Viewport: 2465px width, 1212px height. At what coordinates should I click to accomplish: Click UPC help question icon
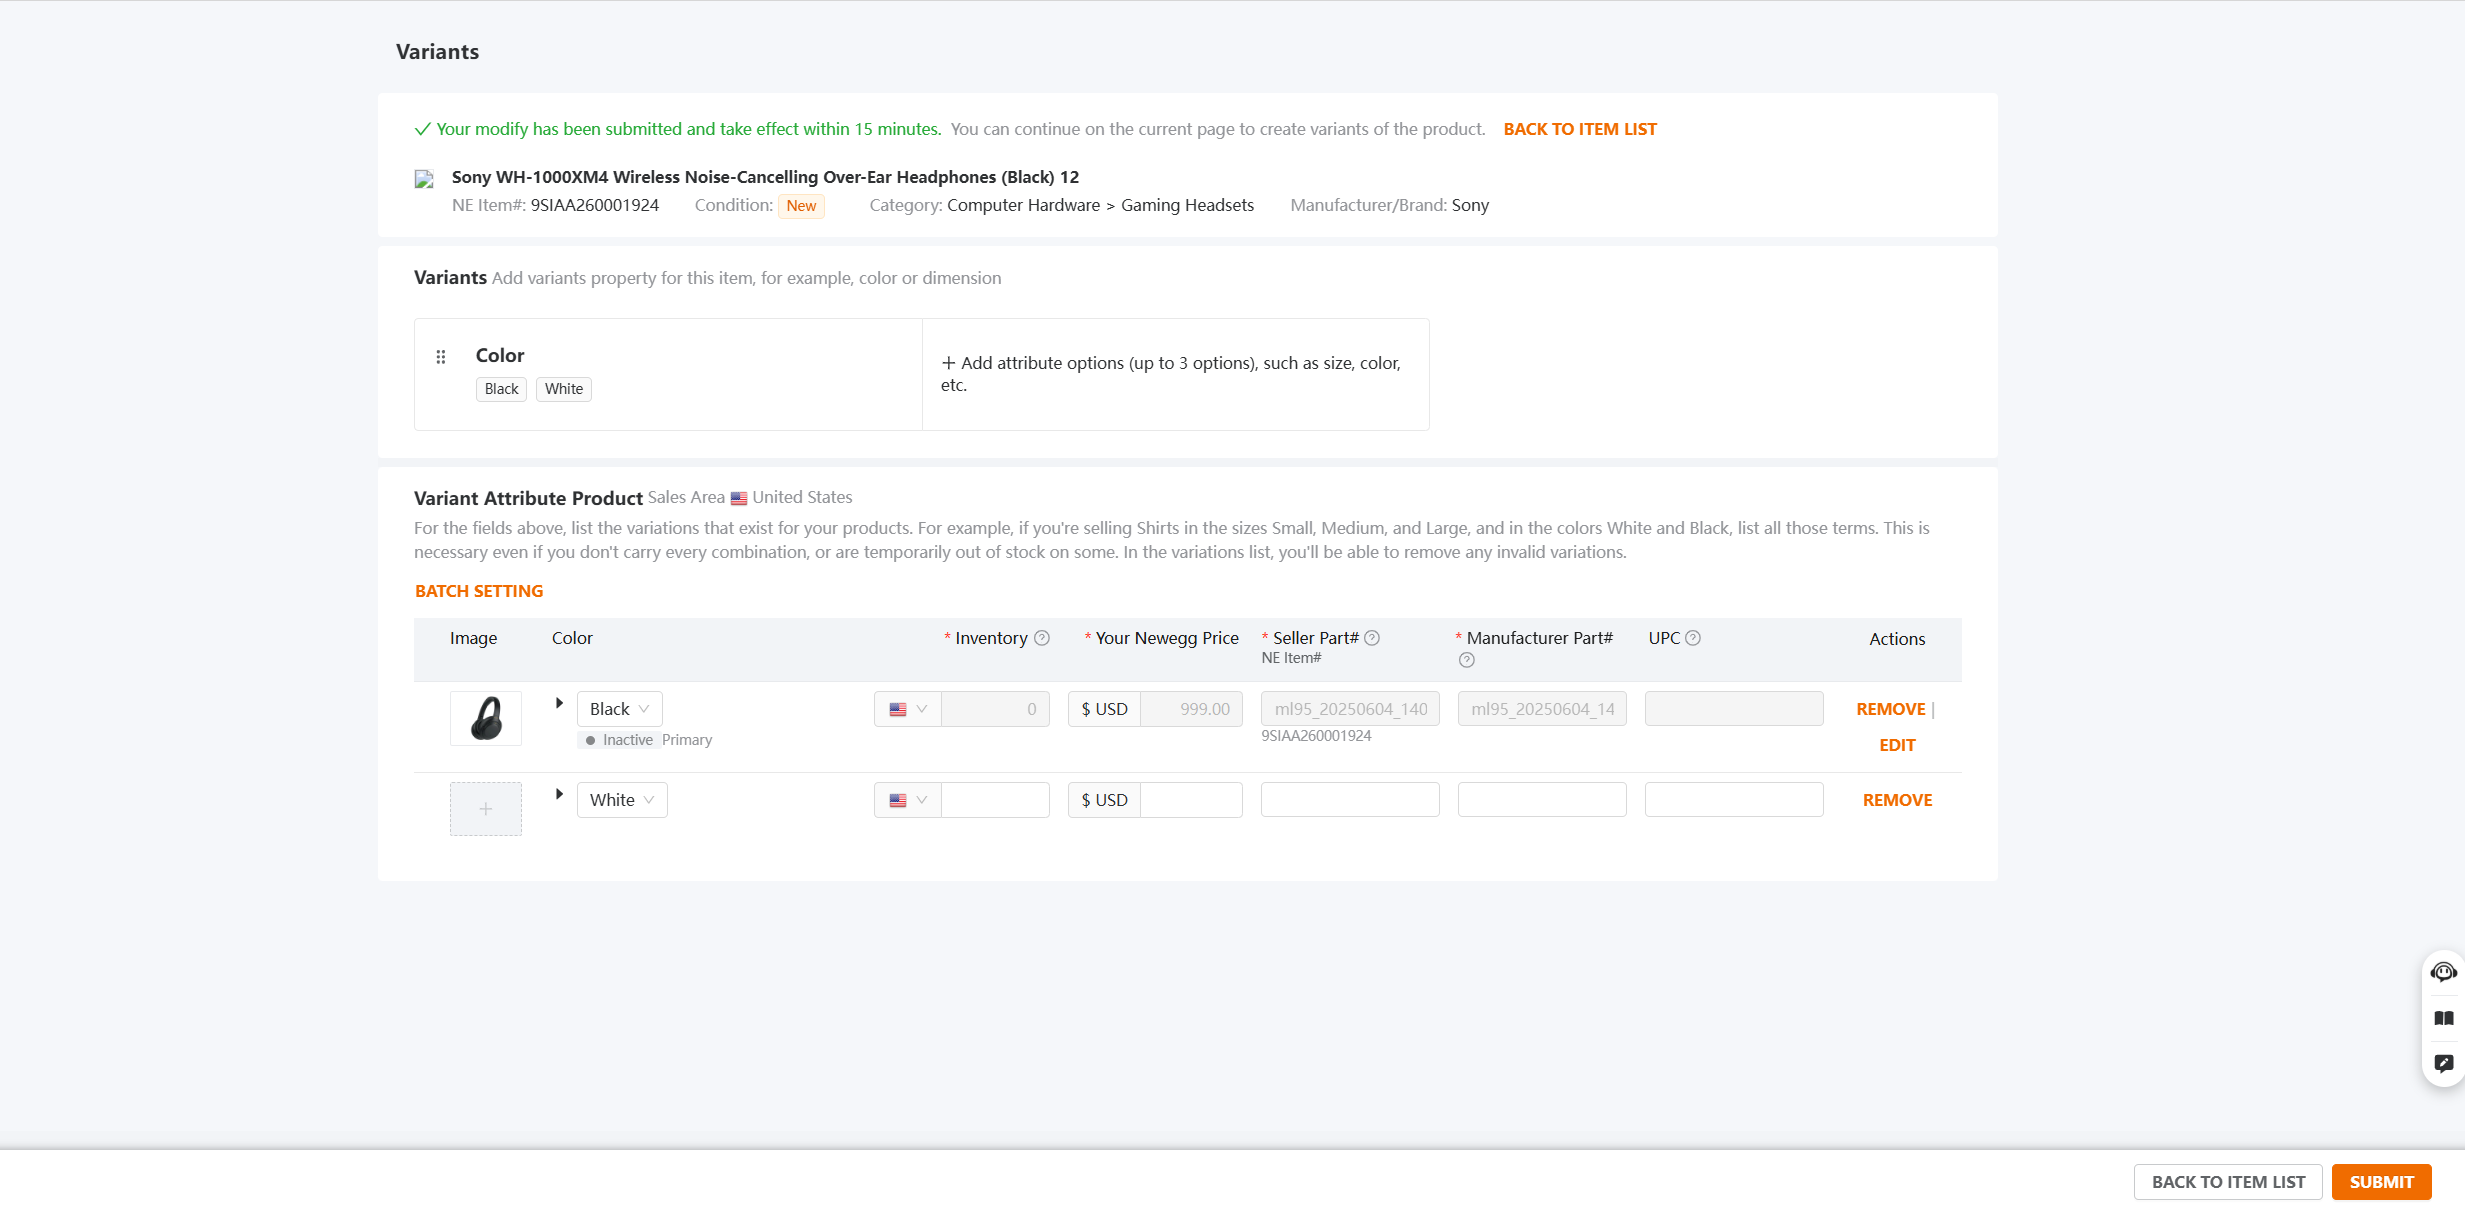tap(1693, 638)
